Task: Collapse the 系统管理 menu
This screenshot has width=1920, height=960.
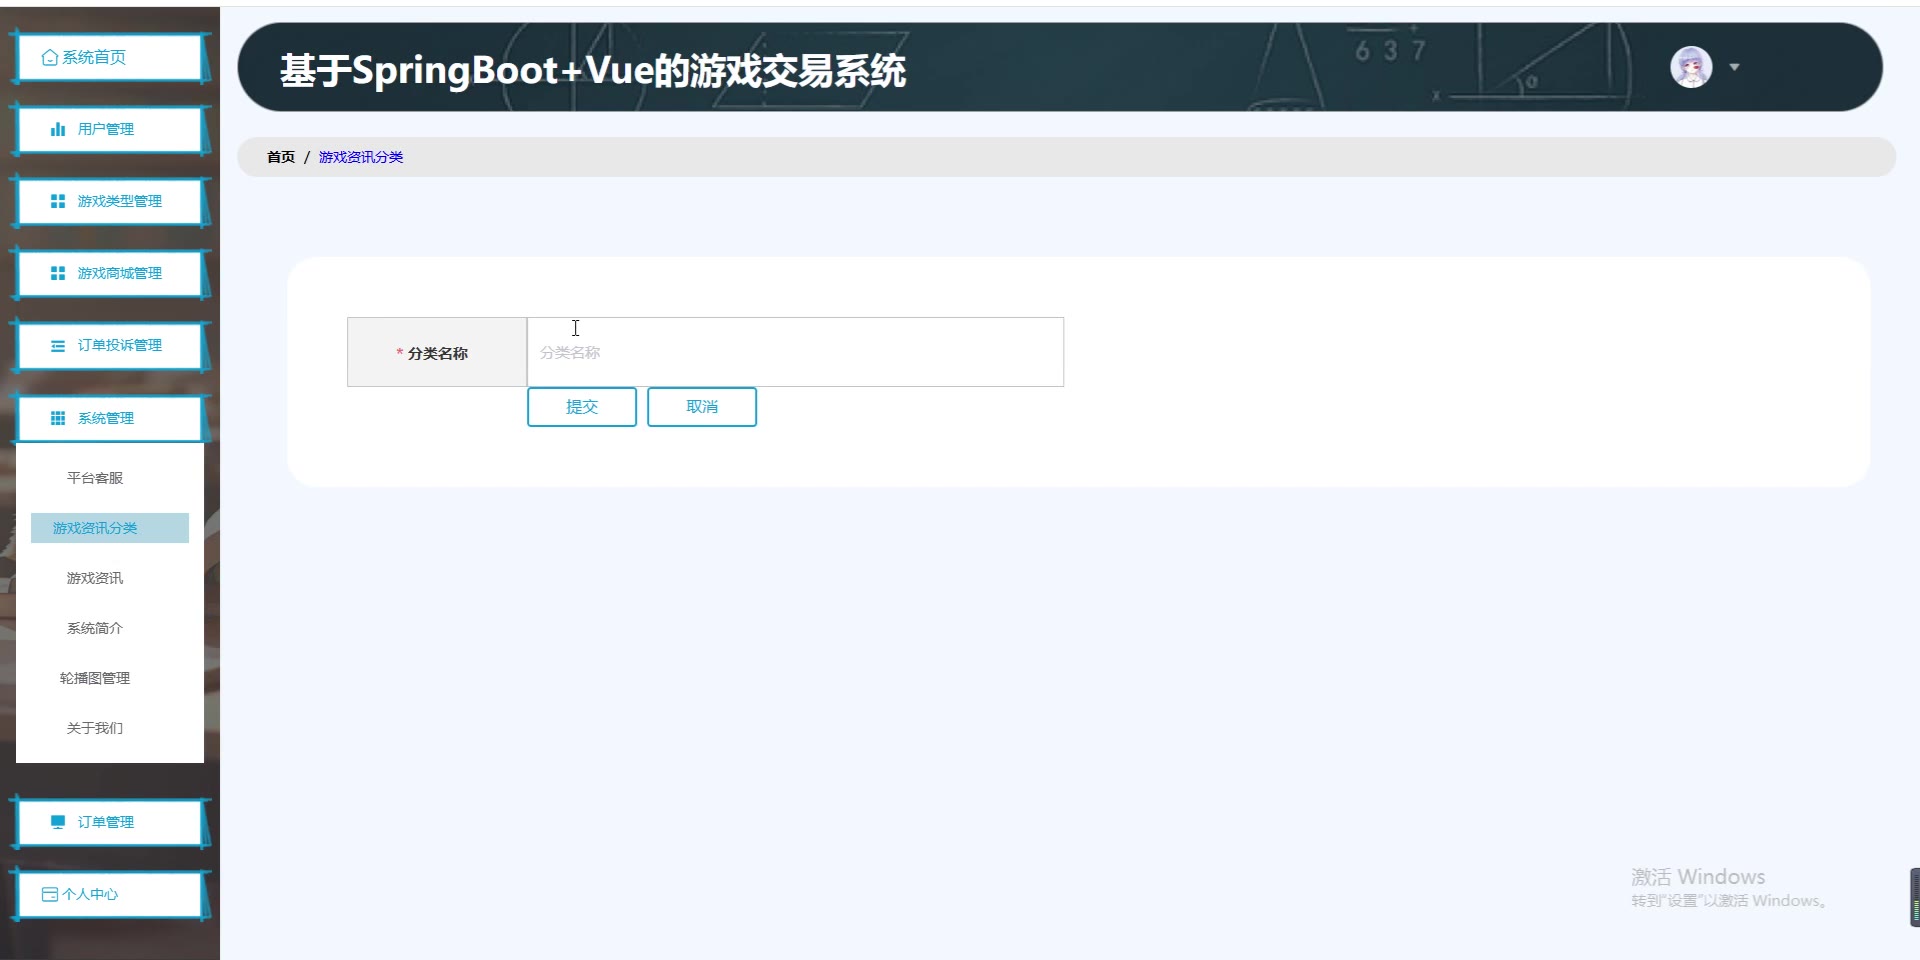Action: [x=110, y=418]
